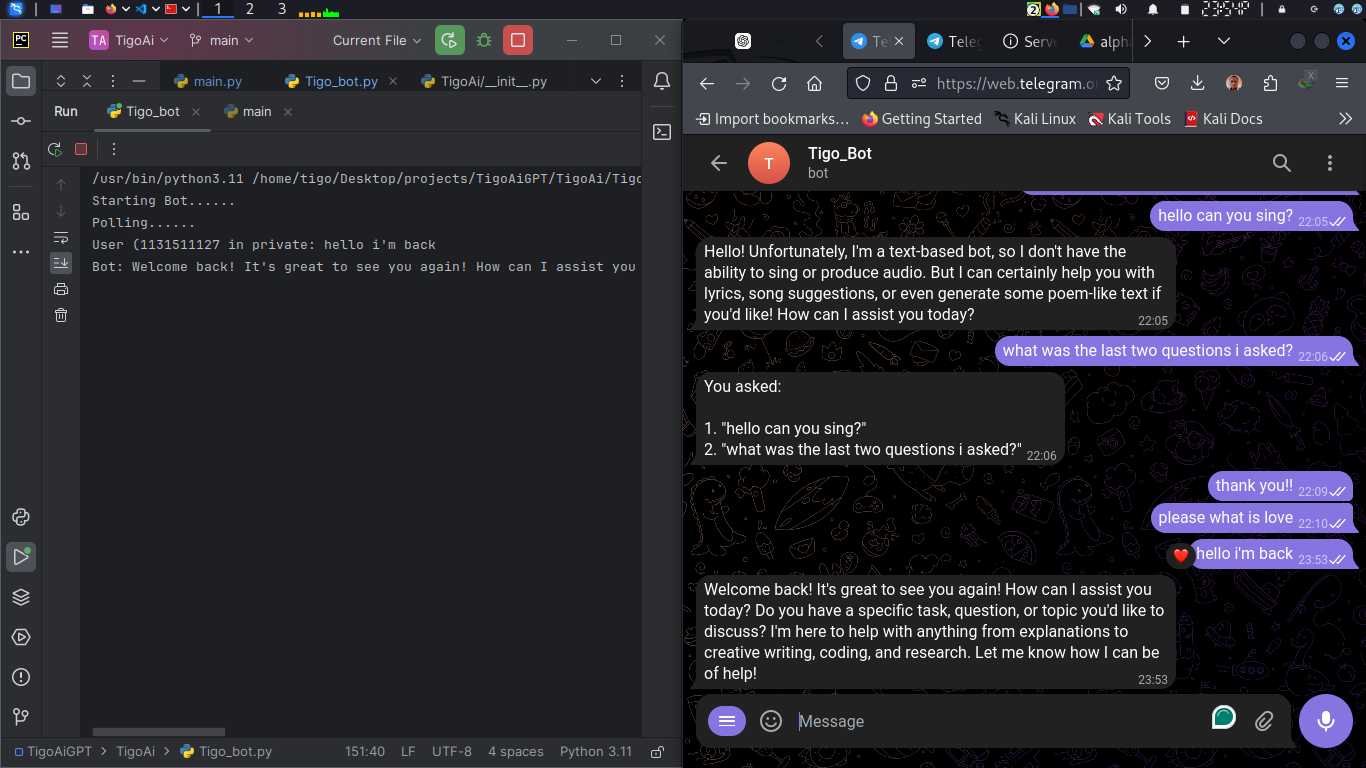Open PyCharm notifications bell
The height and width of the screenshot is (768, 1366).
point(662,81)
